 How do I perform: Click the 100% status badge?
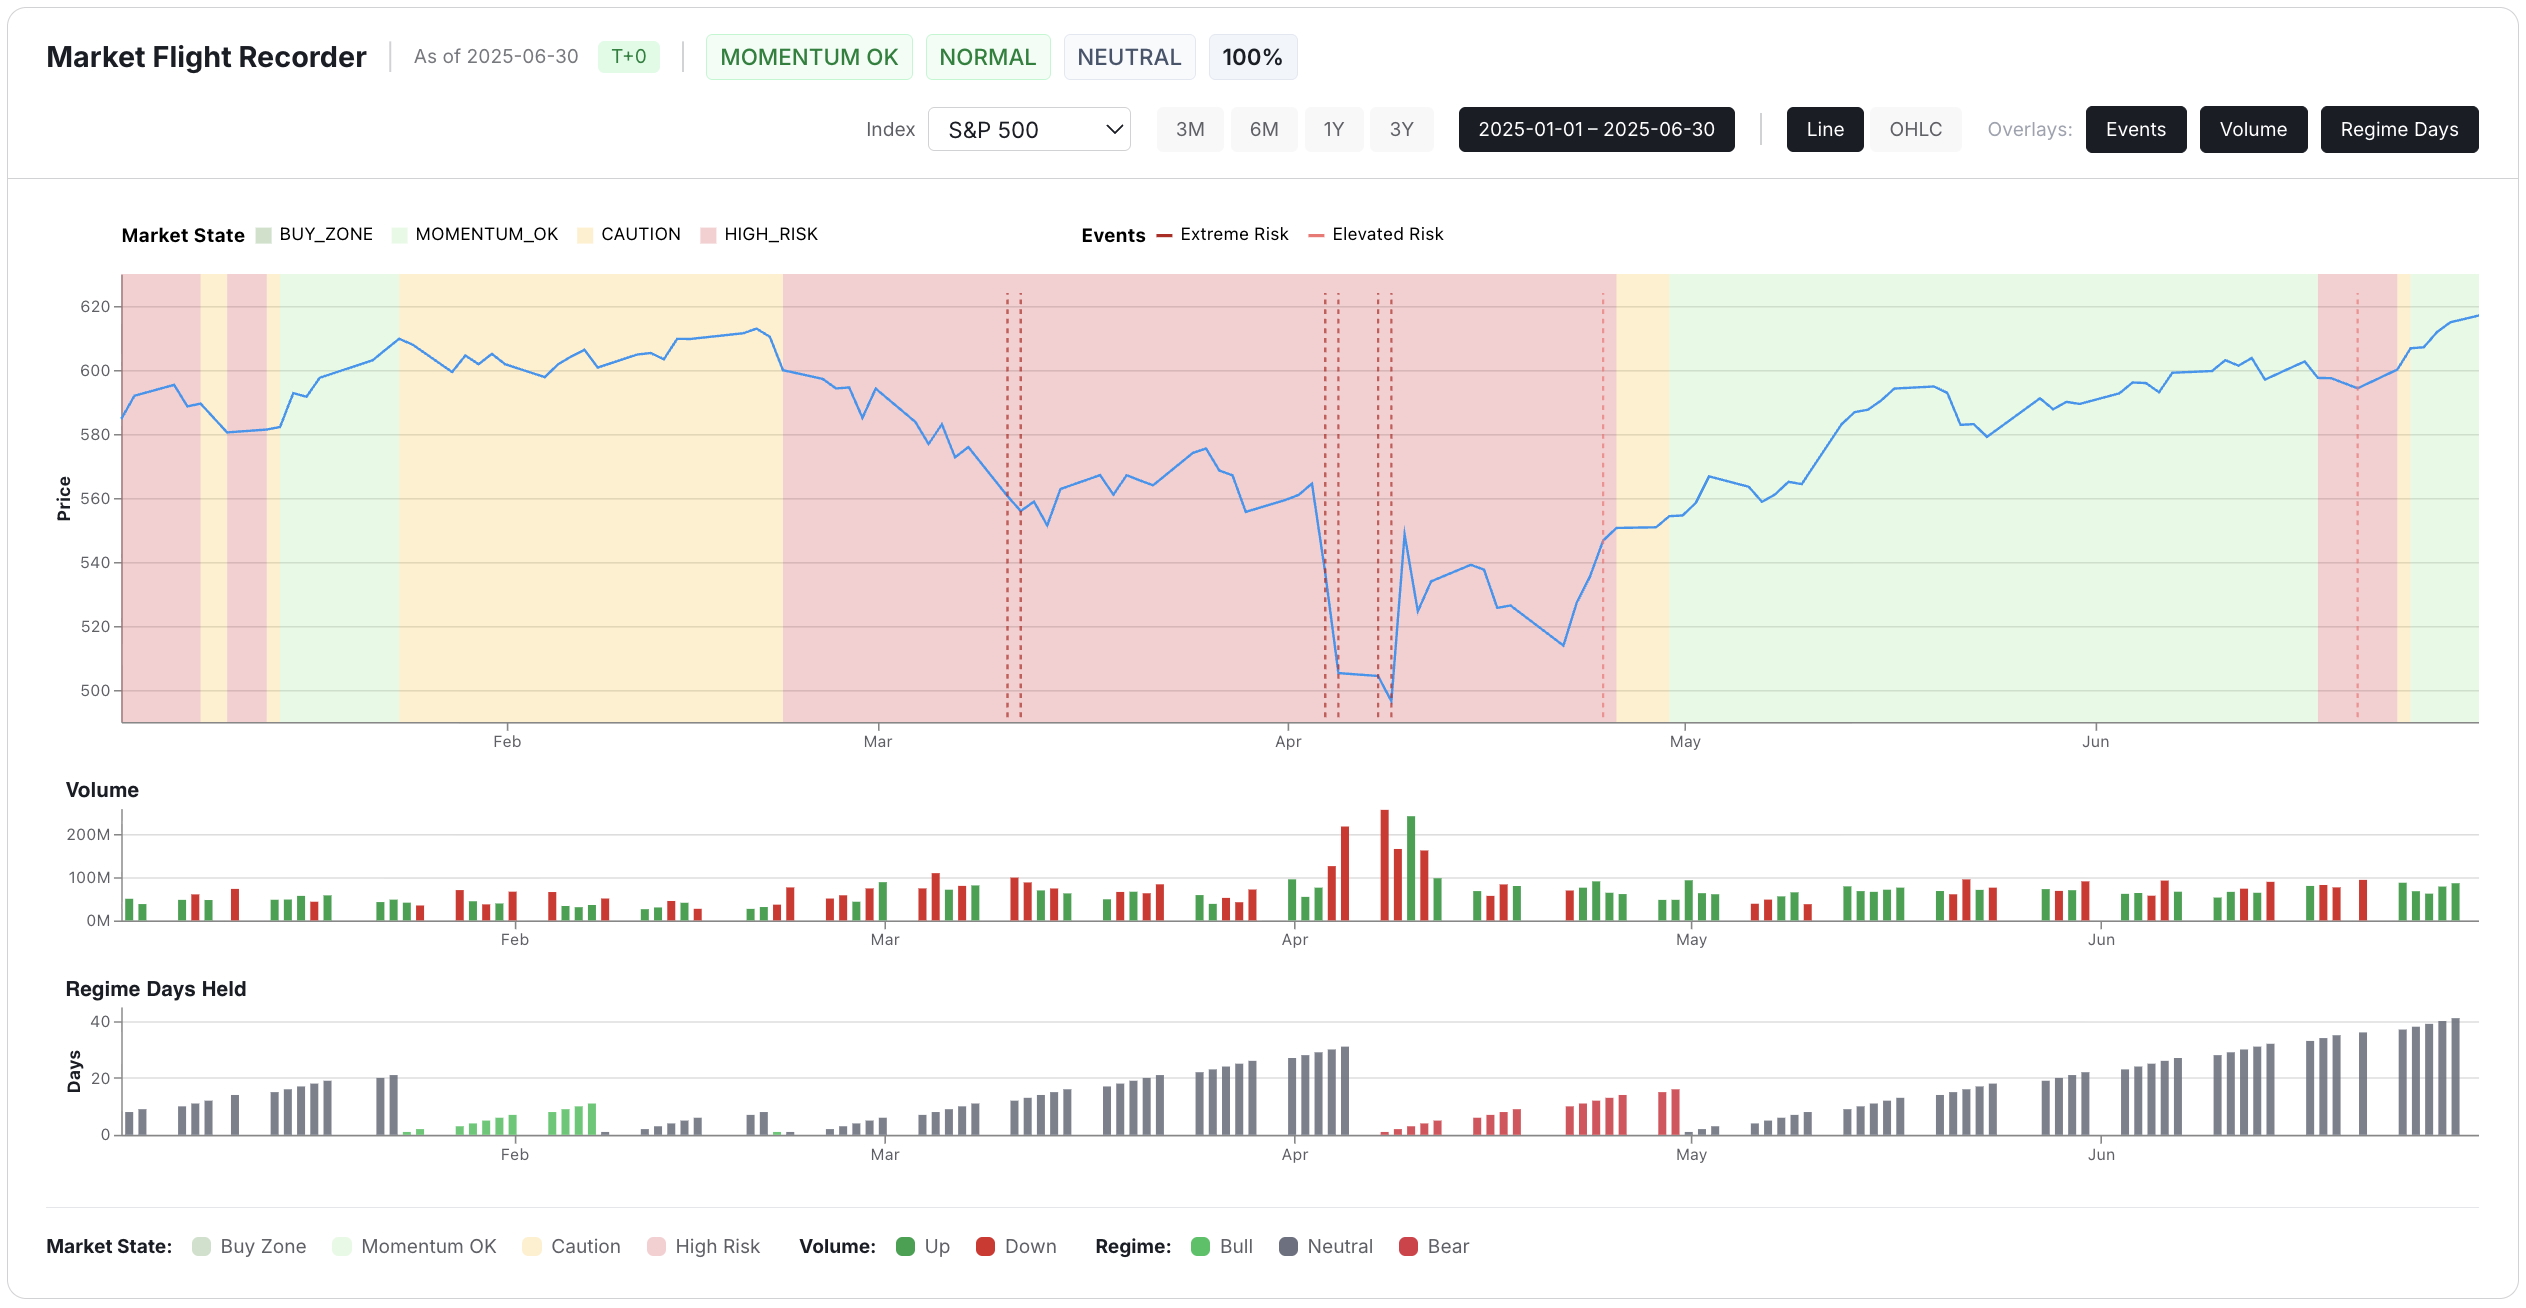point(1252,57)
